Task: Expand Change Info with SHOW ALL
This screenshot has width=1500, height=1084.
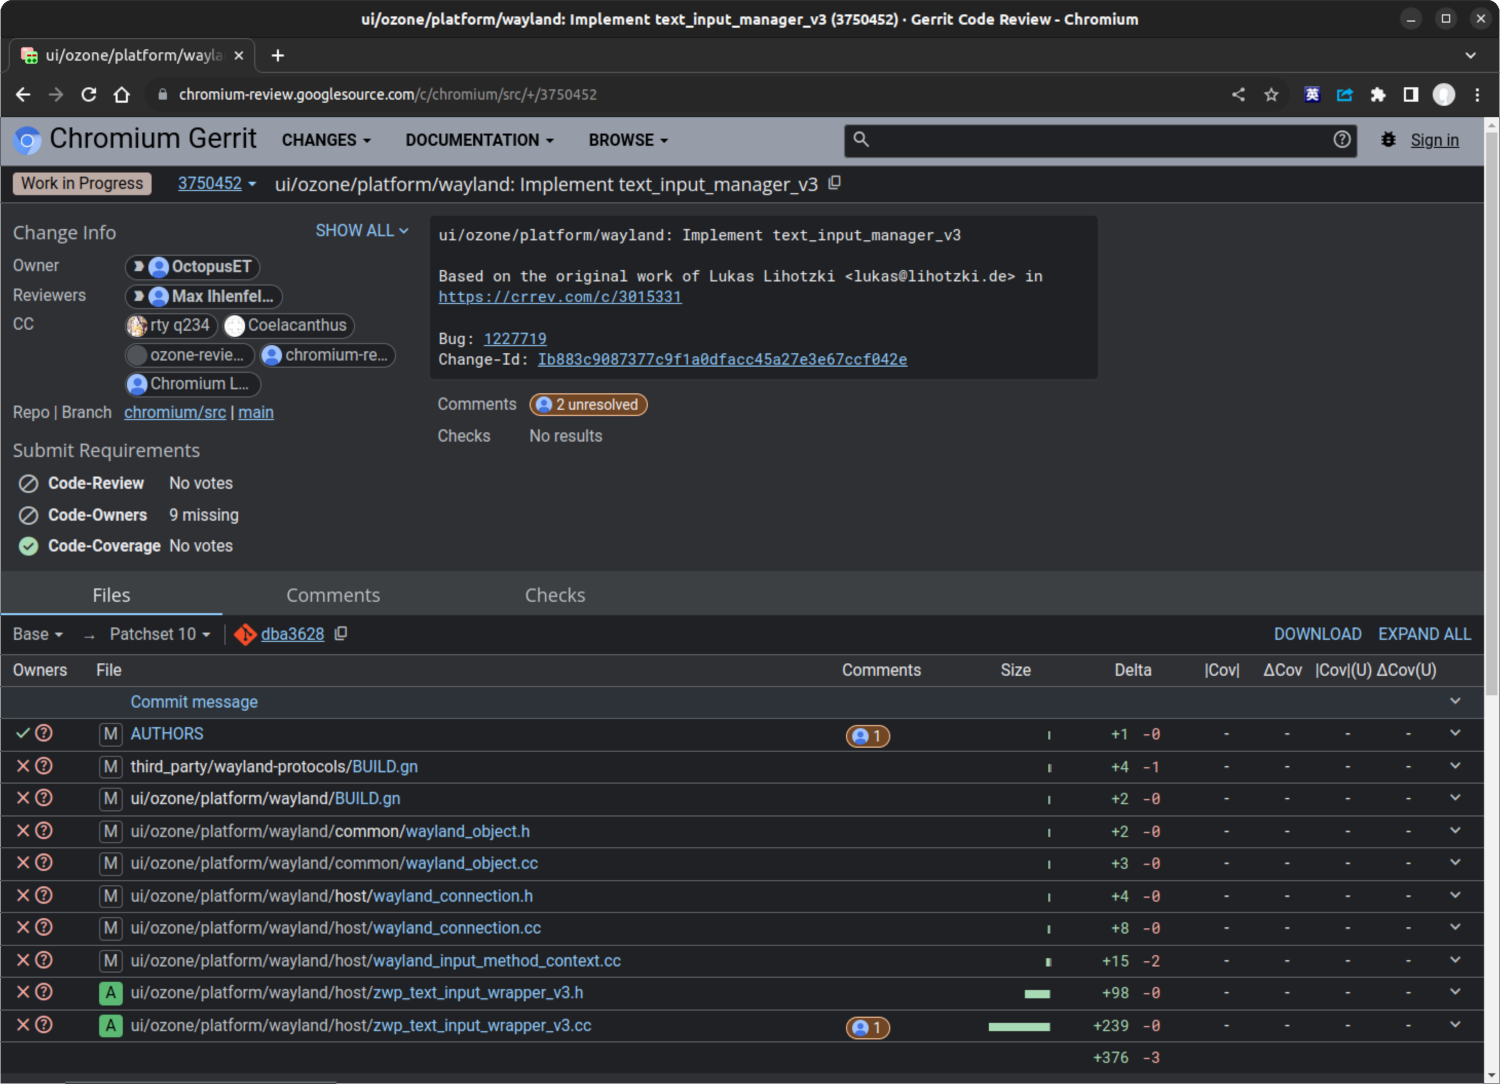Action: click(x=361, y=231)
